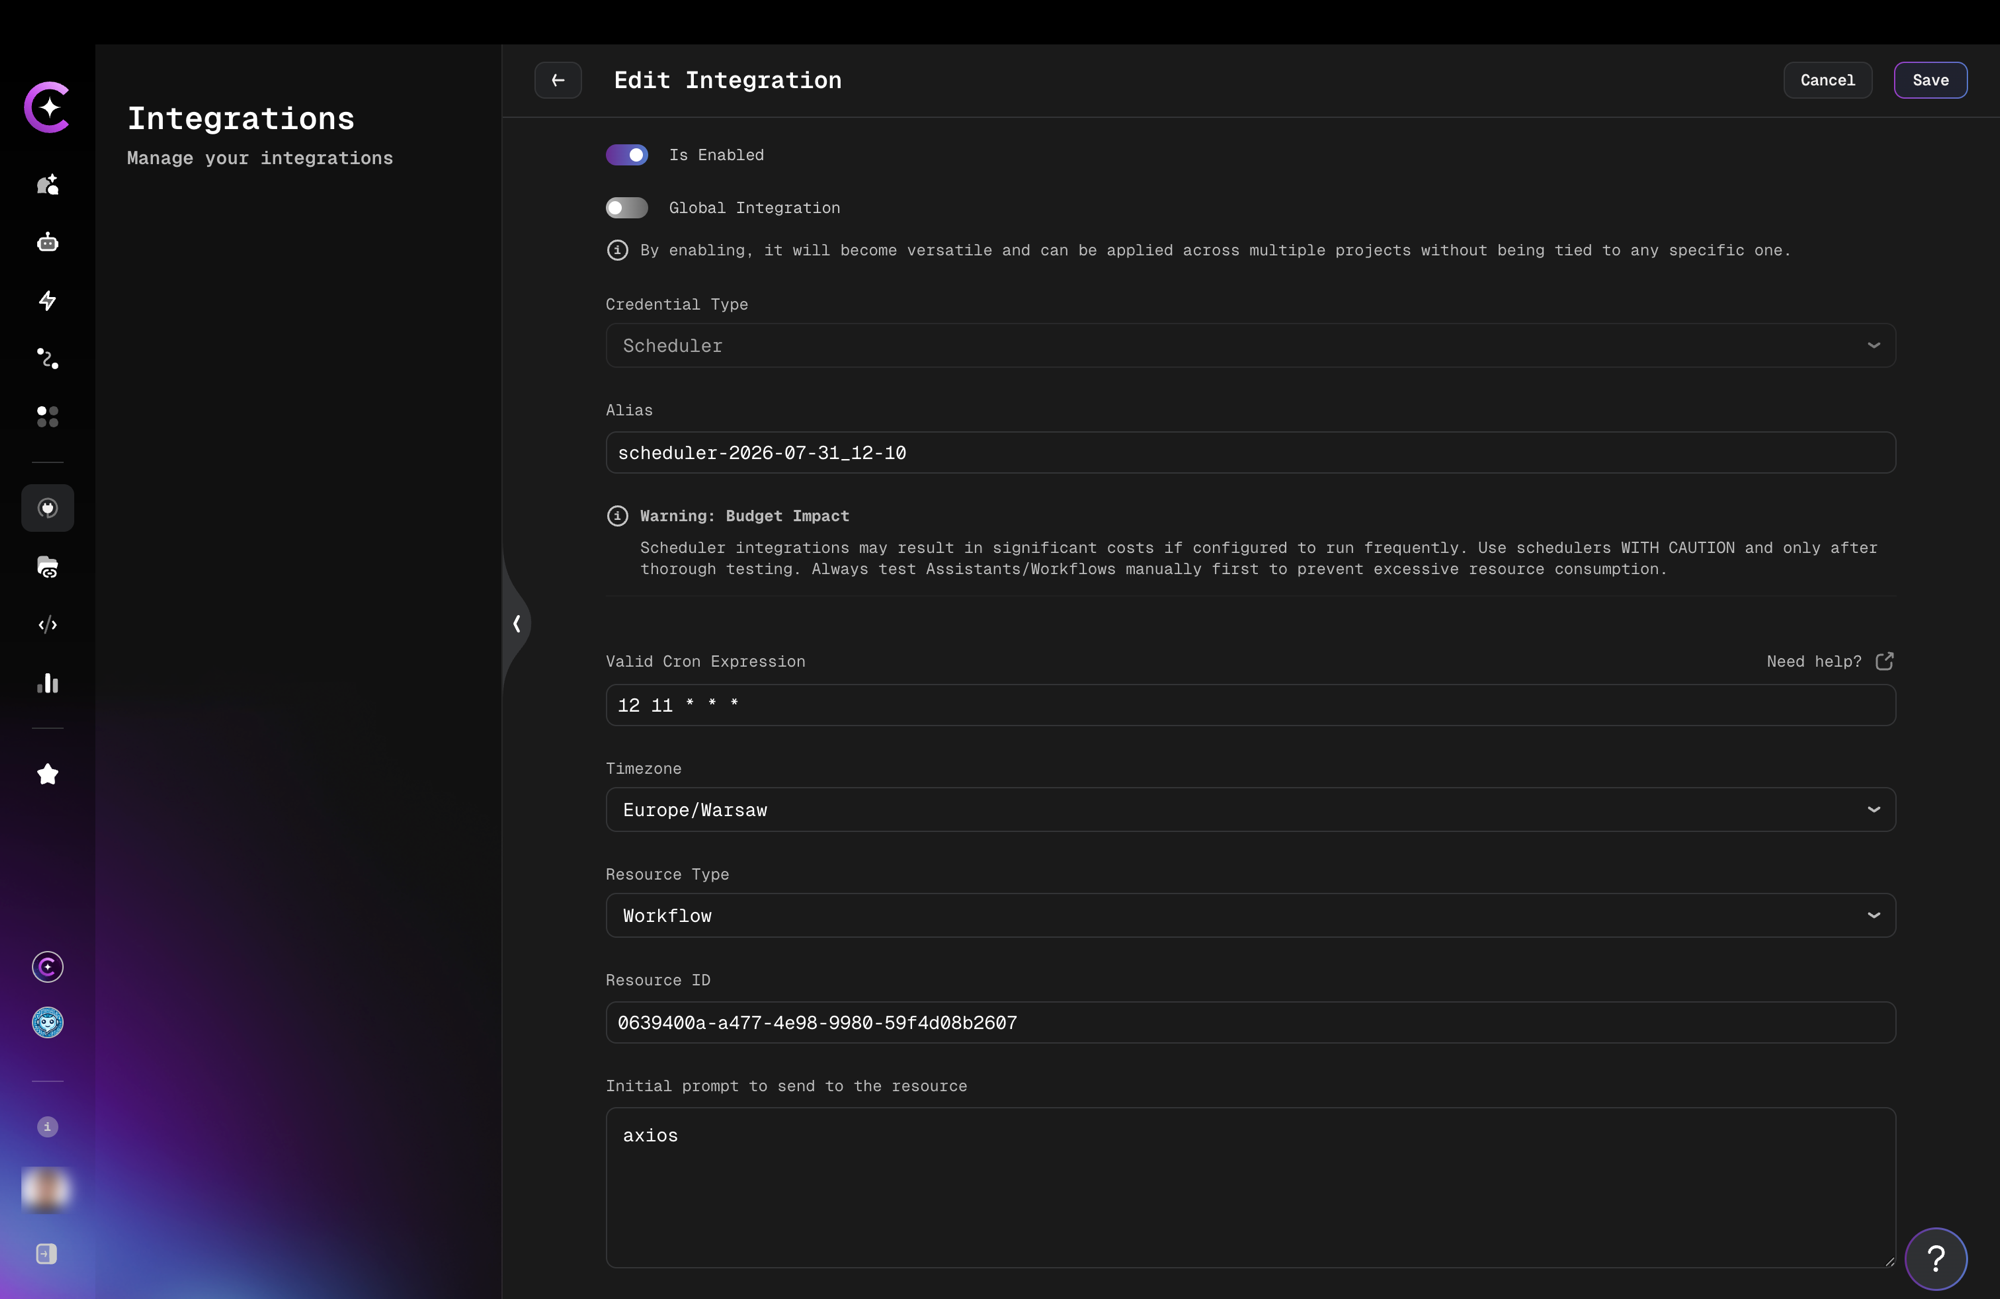The width and height of the screenshot is (2000, 1299).
Task: Open the blurred user profile picture
Action: pos(47,1189)
